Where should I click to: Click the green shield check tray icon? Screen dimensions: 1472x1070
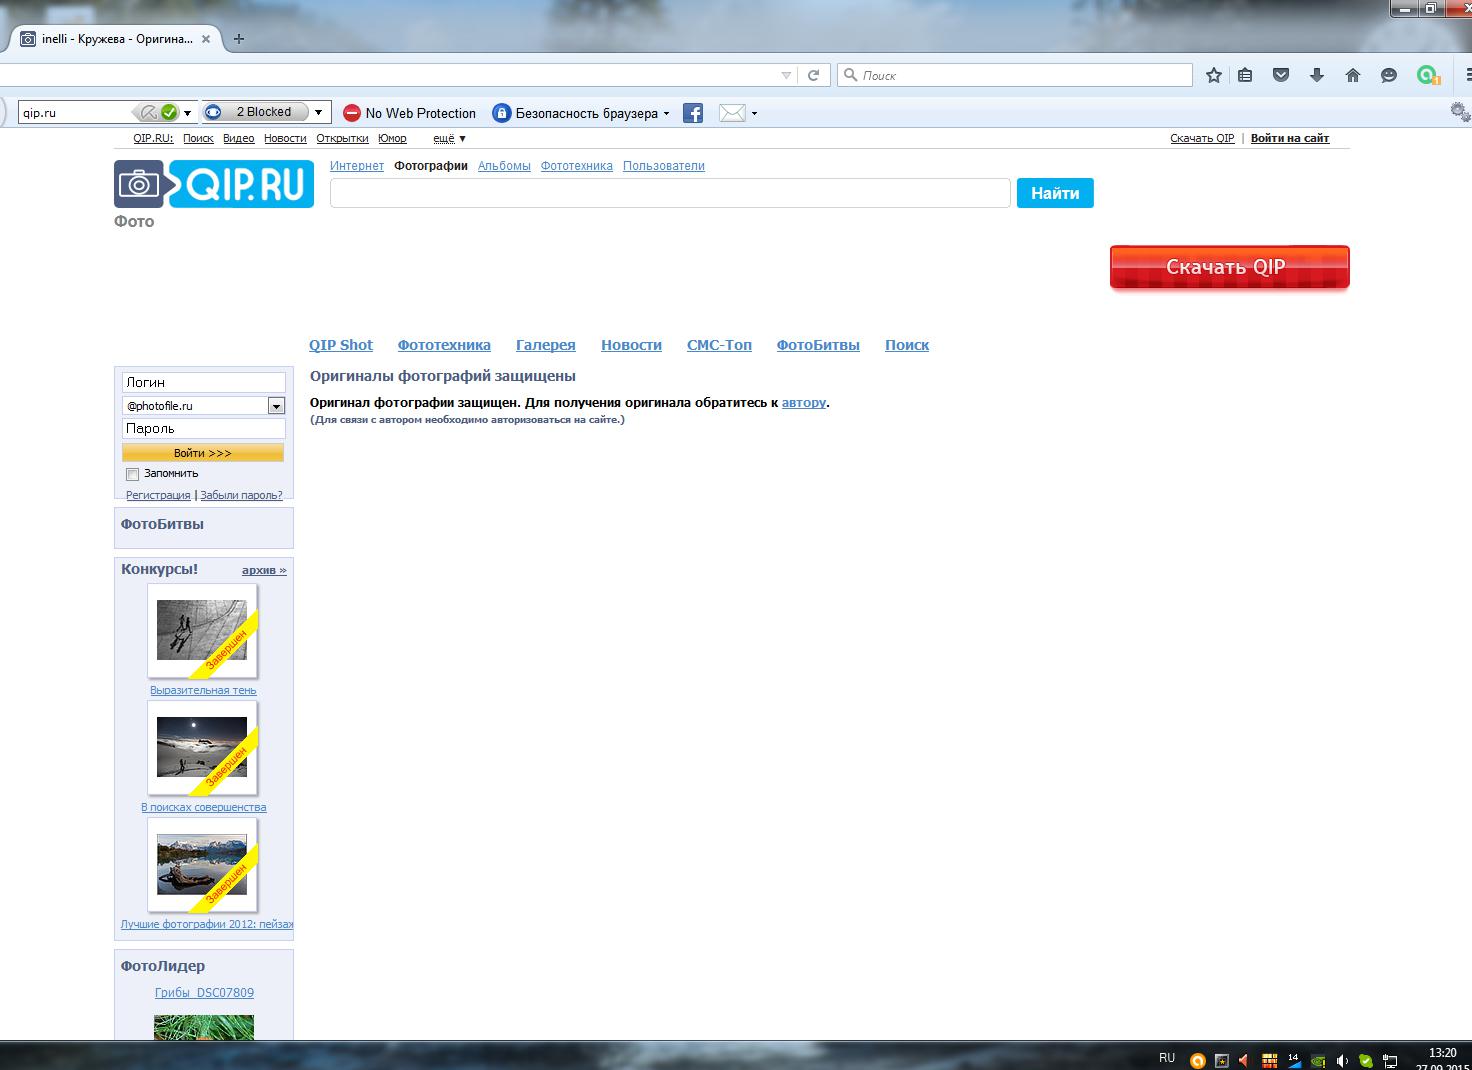tap(1365, 1060)
